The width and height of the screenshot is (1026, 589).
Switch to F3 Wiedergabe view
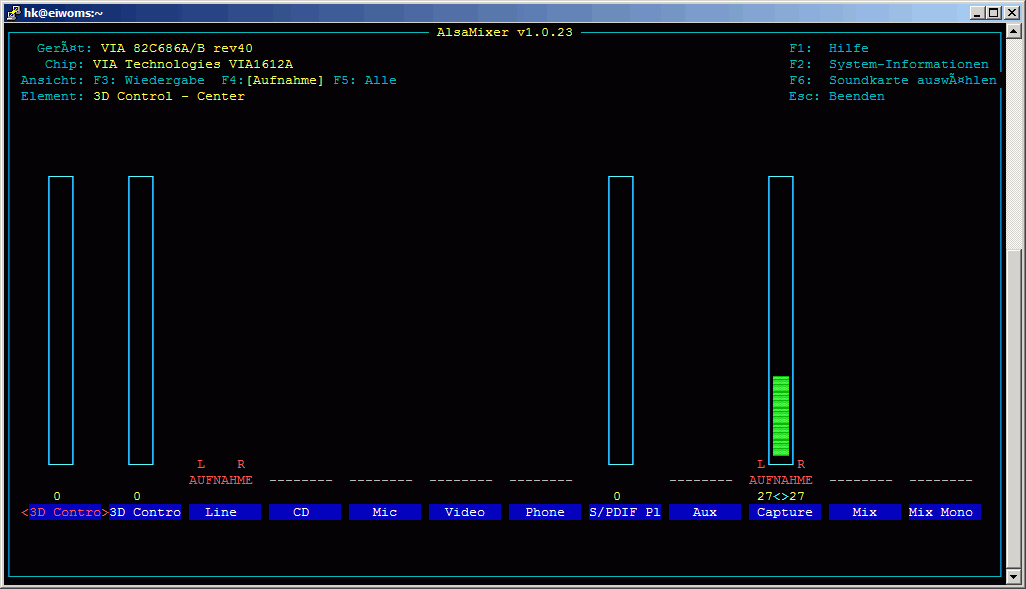[148, 80]
